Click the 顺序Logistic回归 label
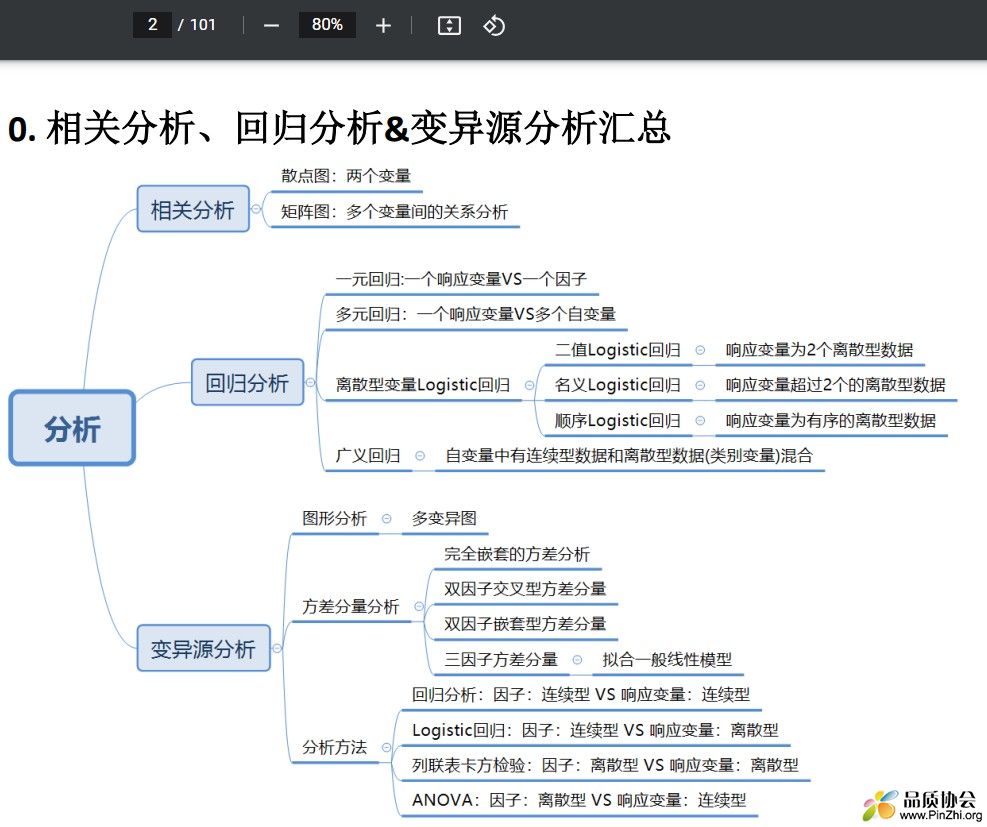The height and width of the screenshot is (827, 987). coord(618,420)
